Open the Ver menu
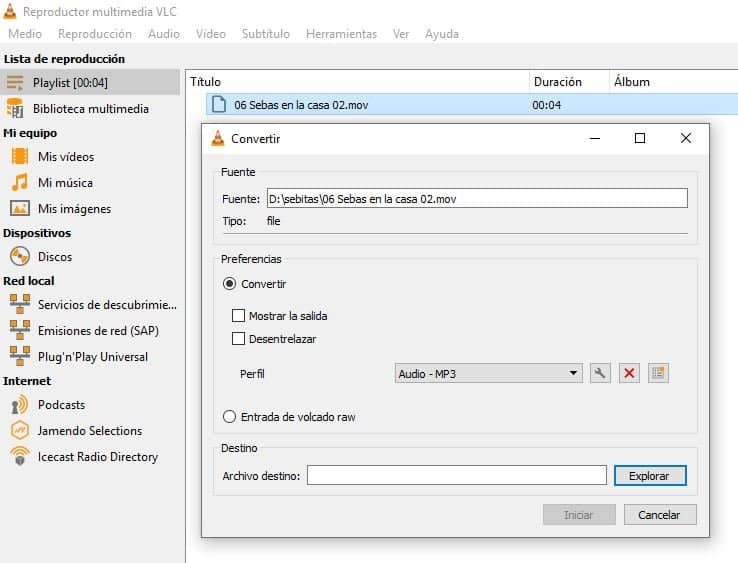Viewport: 738px width, 563px height. (401, 34)
